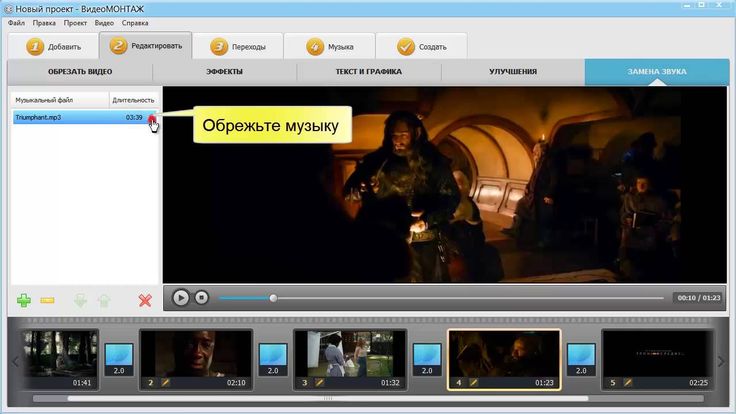Open the ТЕКСТ И ГРАФИКА sub-tab
This screenshot has height=414, width=736.
pos(368,72)
